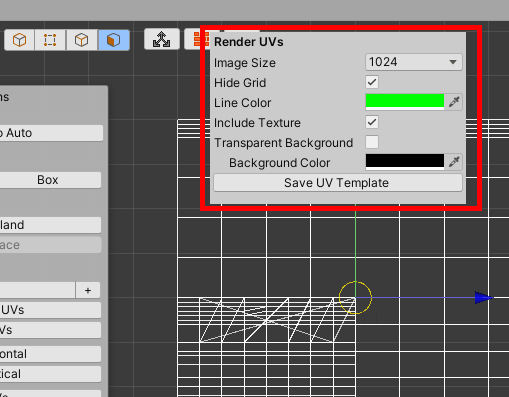Viewport: 509px width, 397px height.
Task: Click the yellow circle pivot handle
Action: coord(355,298)
